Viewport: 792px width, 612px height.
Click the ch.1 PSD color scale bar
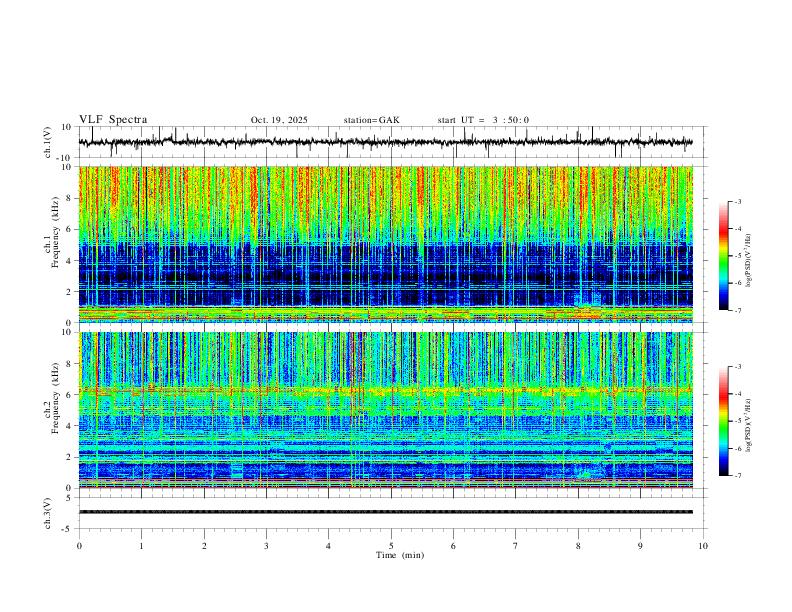724,256
